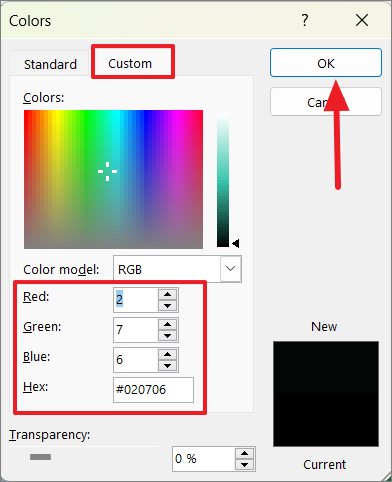Decrease the Red value with down arrow
Viewport: 392px width, 482px height.
coord(167,305)
